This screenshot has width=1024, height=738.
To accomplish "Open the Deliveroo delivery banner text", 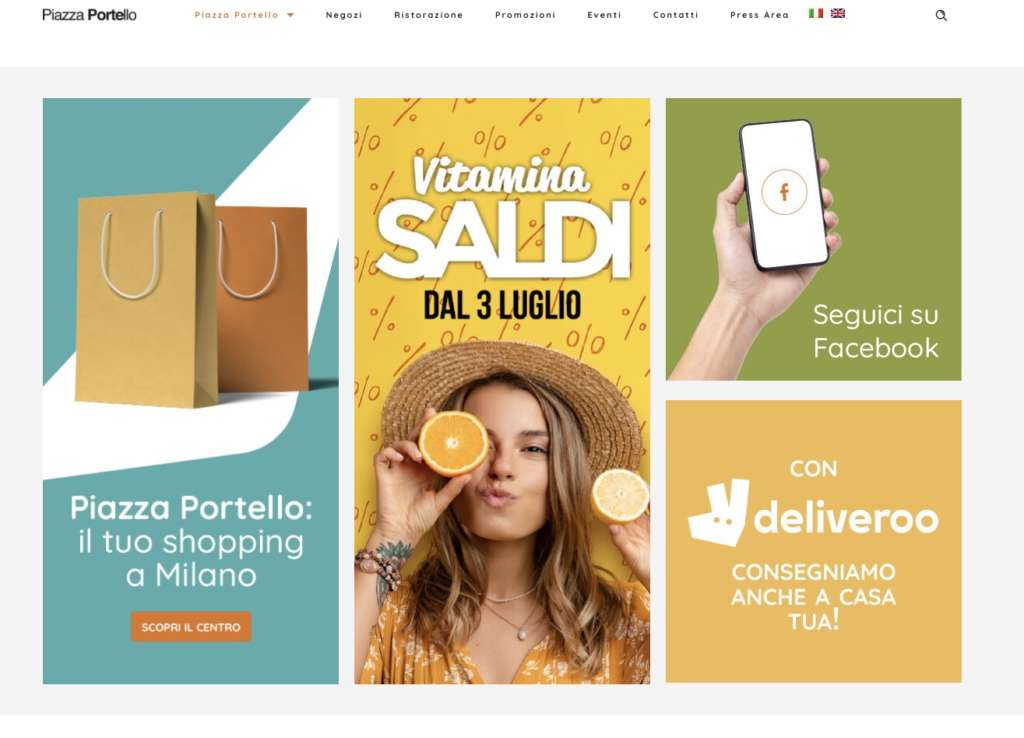I will click(813, 597).
